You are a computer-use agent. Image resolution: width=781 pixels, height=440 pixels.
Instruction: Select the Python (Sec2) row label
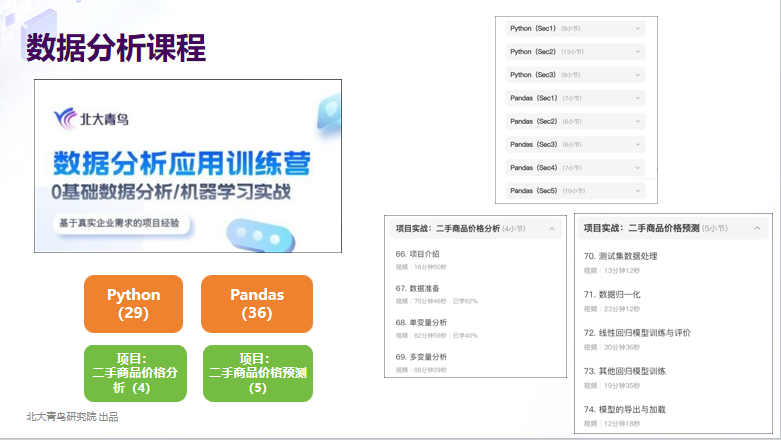[533, 52]
